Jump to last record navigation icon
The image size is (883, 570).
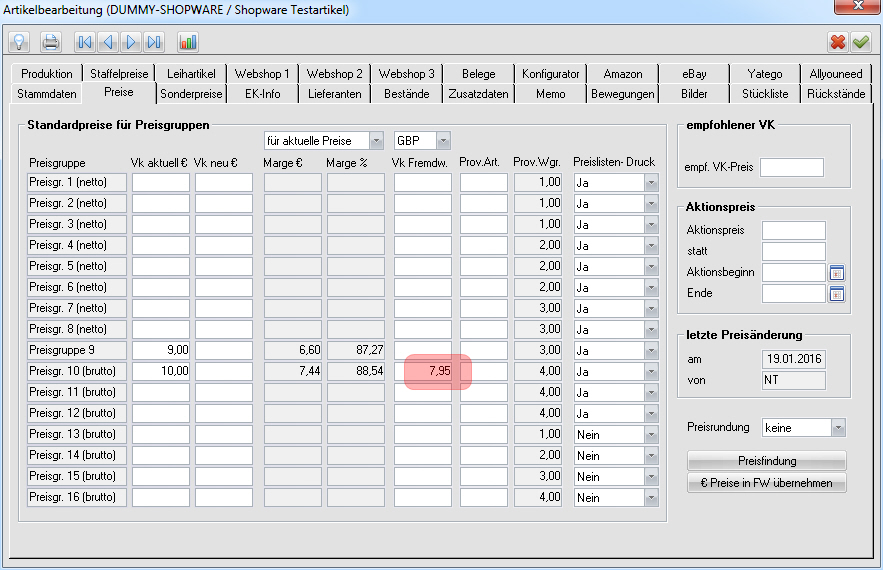154,42
